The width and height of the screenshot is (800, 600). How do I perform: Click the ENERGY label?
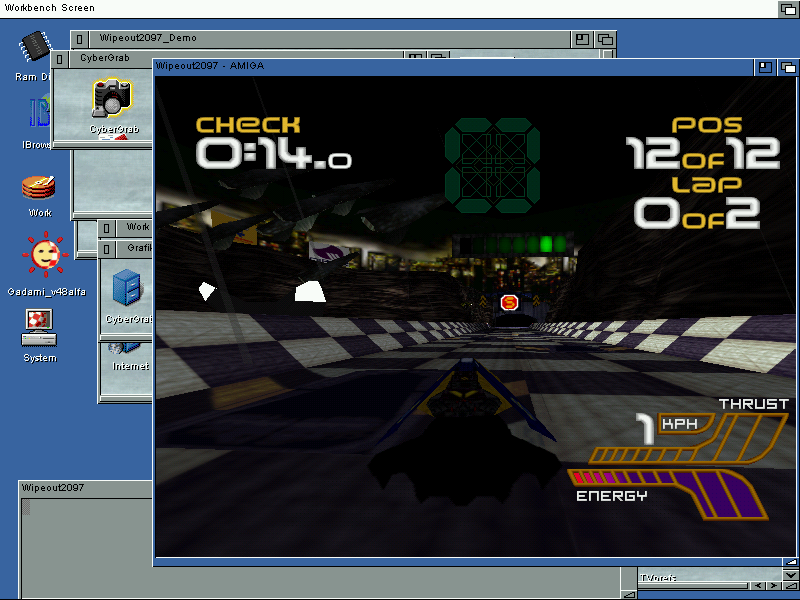(x=611, y=496)
